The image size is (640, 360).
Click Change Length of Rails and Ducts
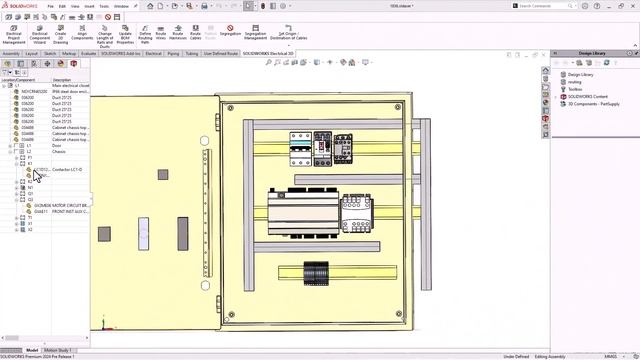[104, 36]
